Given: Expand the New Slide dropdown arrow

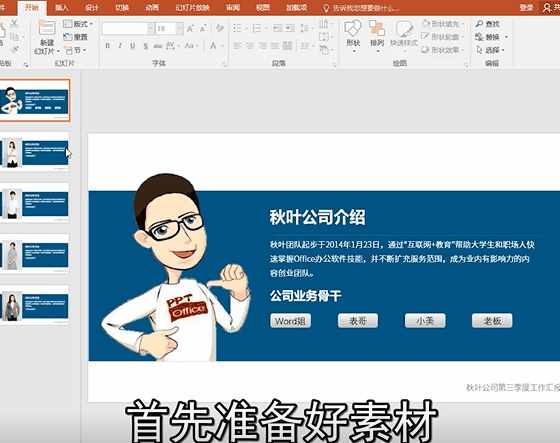Looking at the screenshot, I should click(58, 51).
